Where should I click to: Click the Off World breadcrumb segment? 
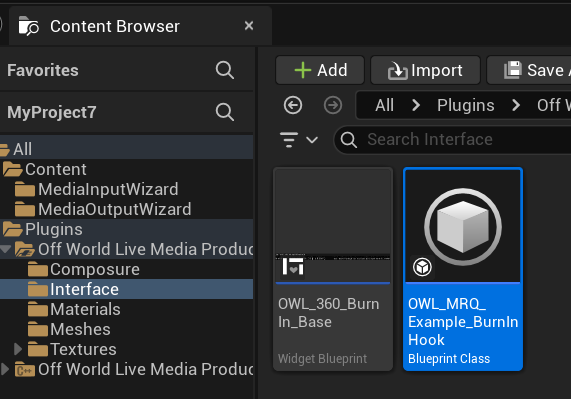554,105
